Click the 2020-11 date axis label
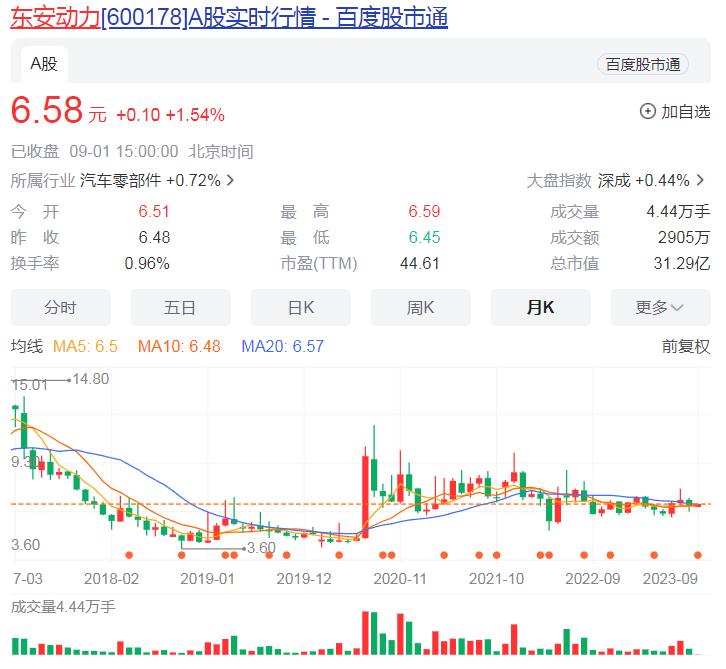Viewport: 726px width, 669px height. (400, 579)
